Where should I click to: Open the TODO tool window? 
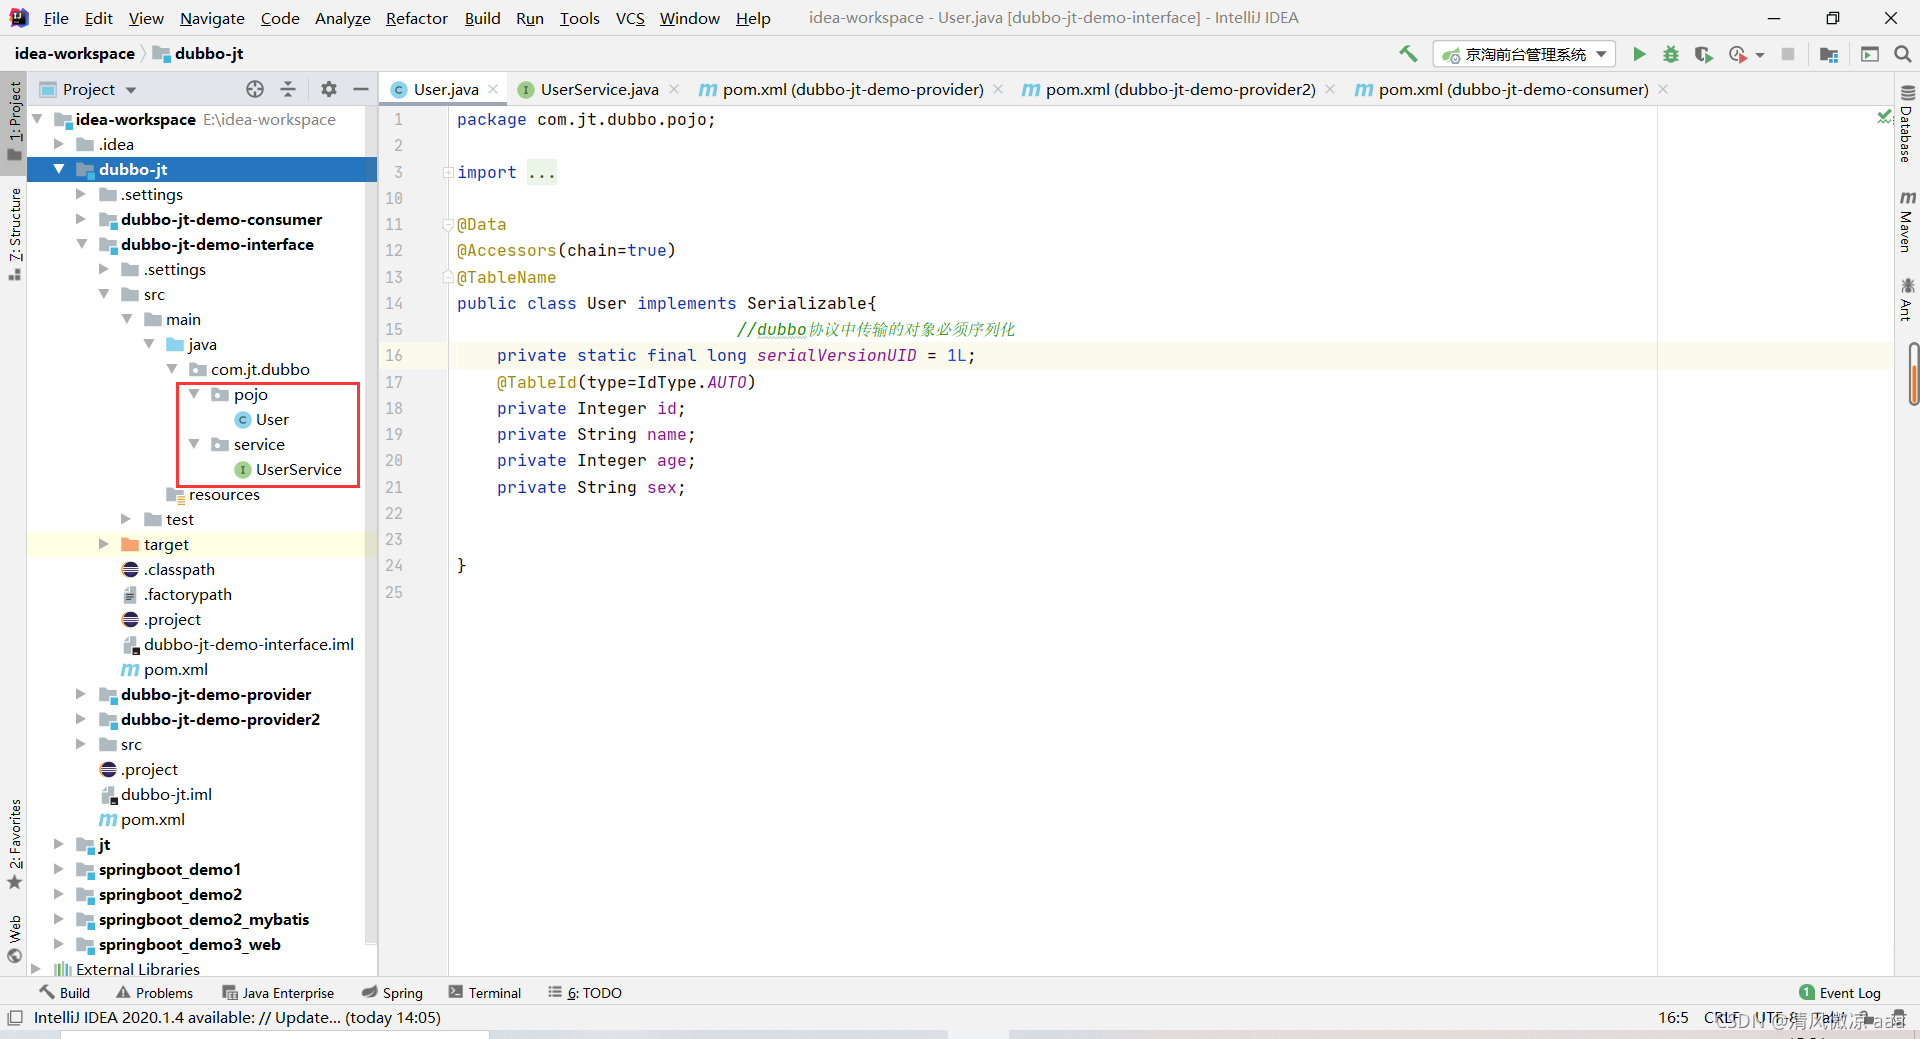pyautogui.click(x=585, y=993)
